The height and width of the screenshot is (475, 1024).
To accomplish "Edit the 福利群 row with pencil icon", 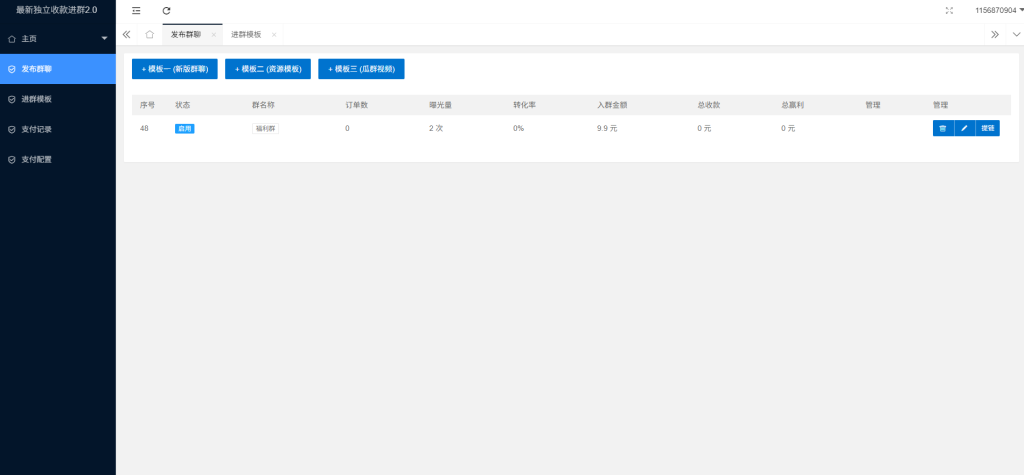I will coord(964,128).
